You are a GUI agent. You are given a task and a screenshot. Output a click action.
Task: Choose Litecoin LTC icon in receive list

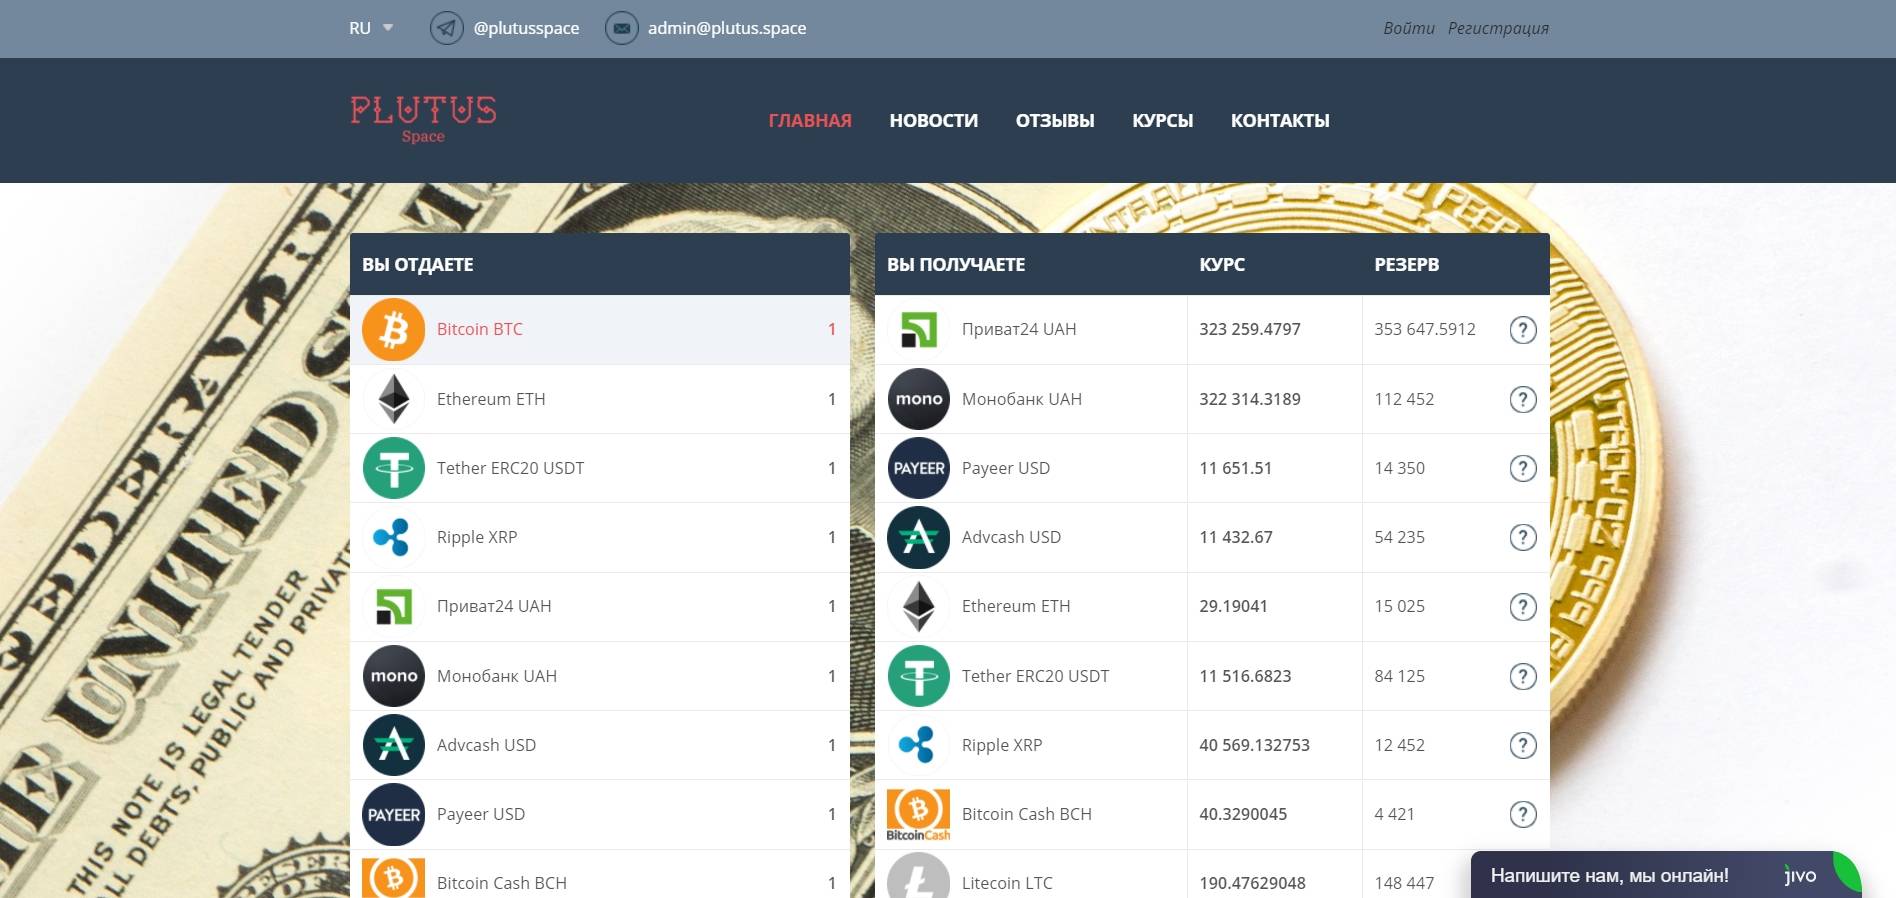coord(919,876)
